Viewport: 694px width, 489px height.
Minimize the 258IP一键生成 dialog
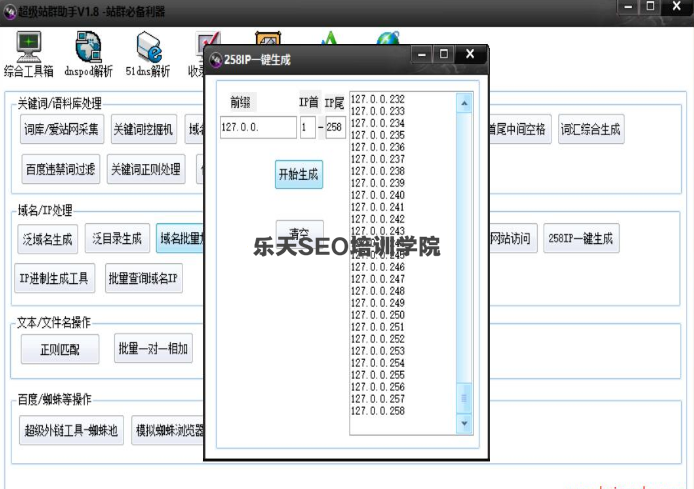click(x=422, y=54)
